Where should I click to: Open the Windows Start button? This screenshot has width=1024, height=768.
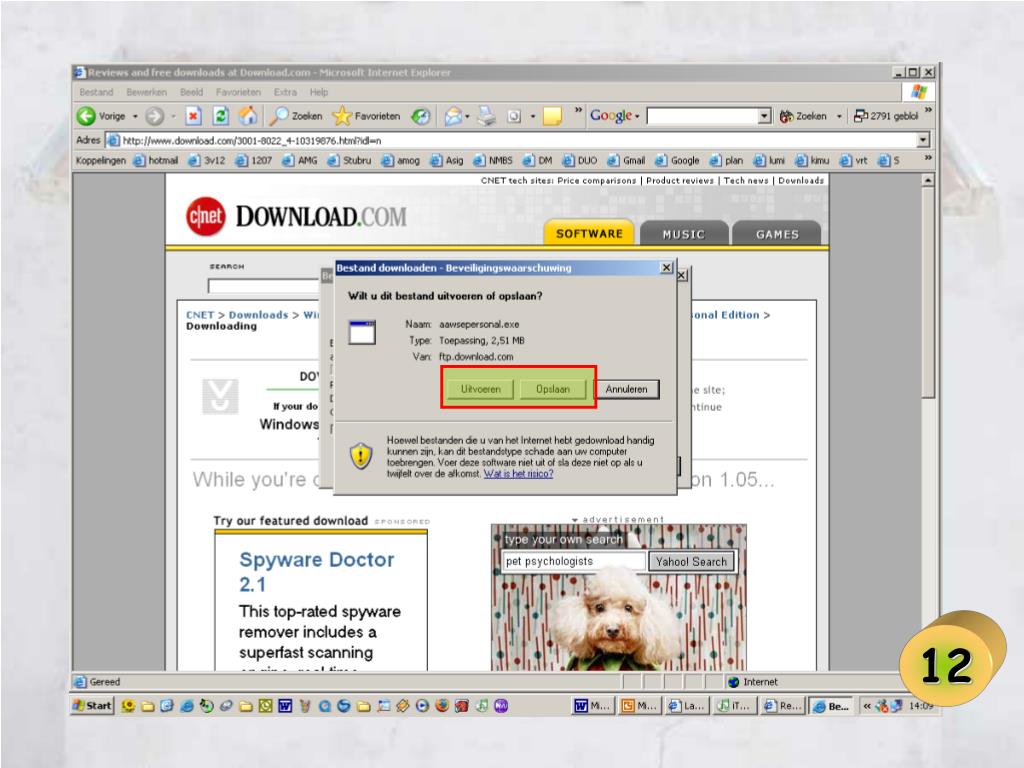click(93, 706)
